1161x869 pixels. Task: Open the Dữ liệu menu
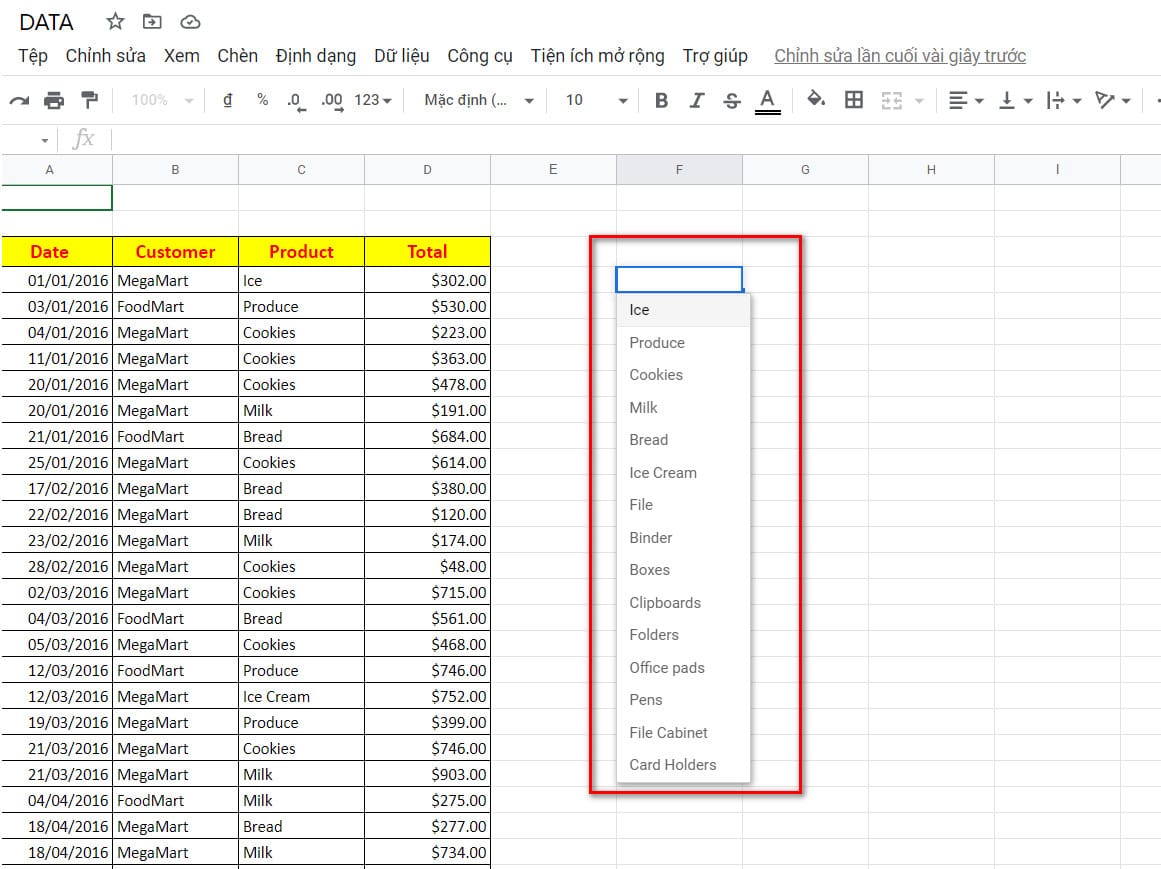[401, 56]
